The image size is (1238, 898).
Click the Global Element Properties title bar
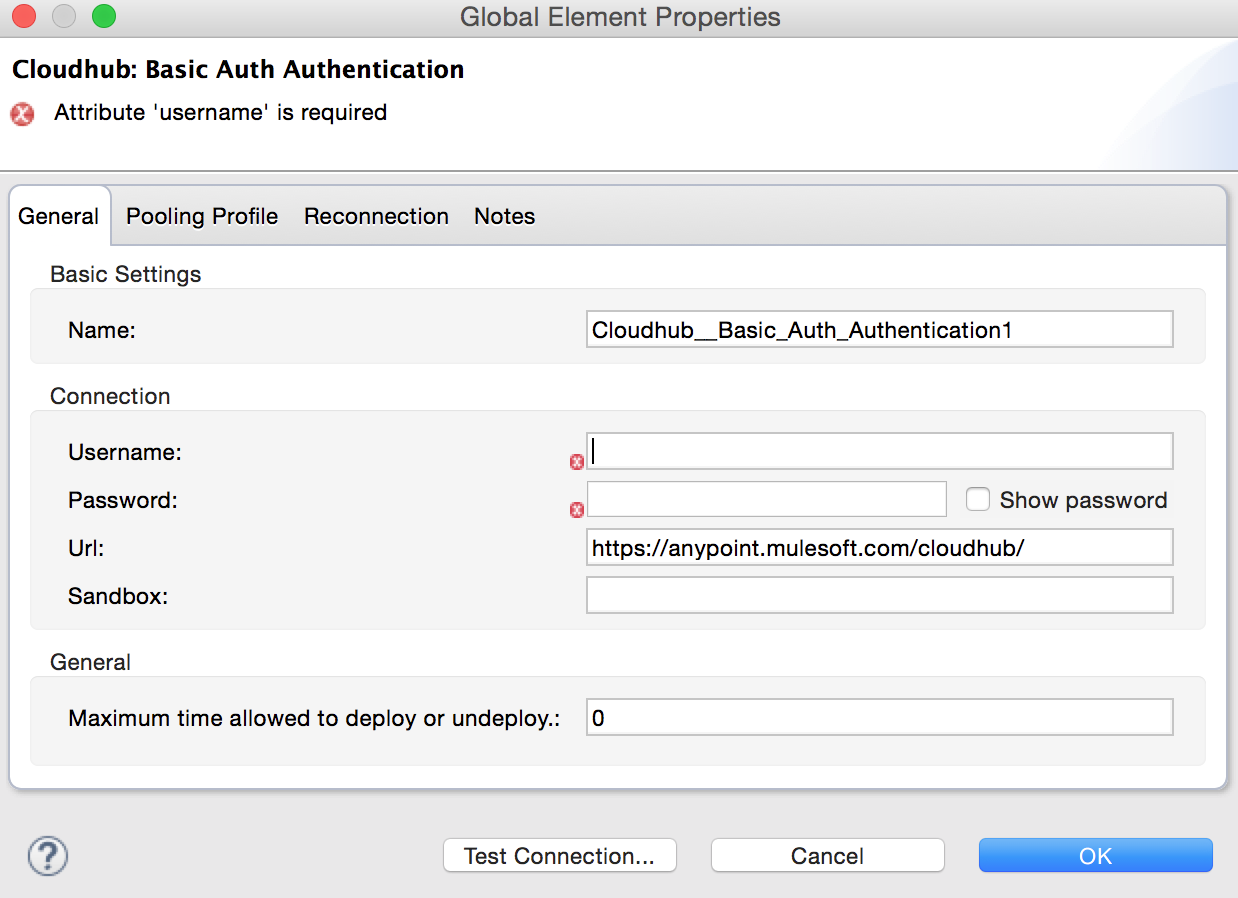[619, 16]
